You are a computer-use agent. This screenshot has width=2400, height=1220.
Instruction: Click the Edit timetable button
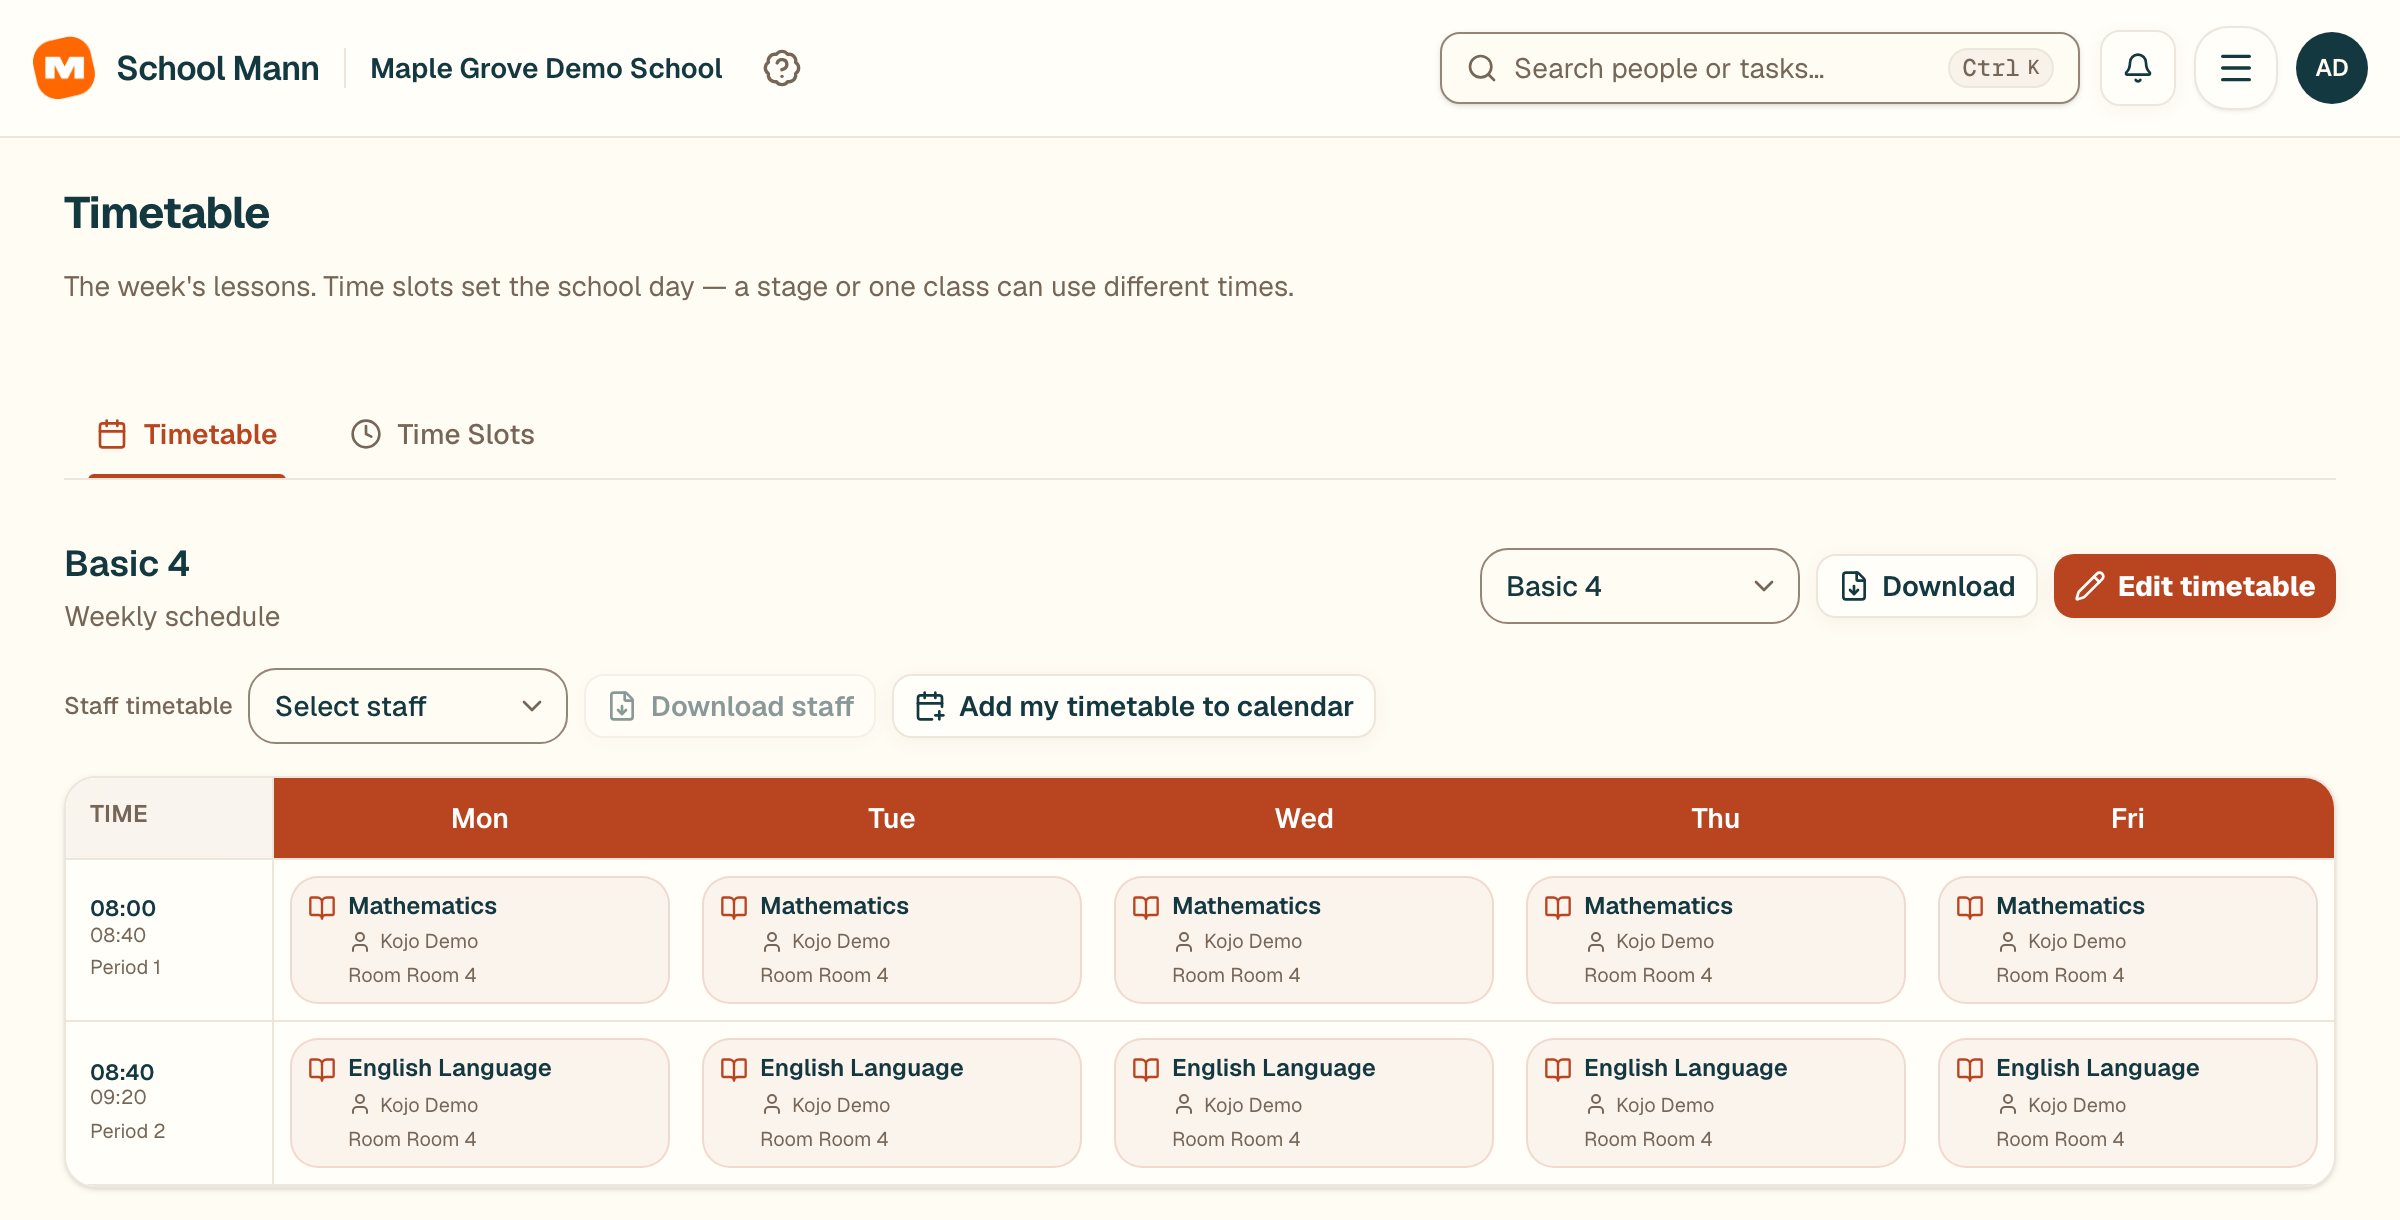2195,586
